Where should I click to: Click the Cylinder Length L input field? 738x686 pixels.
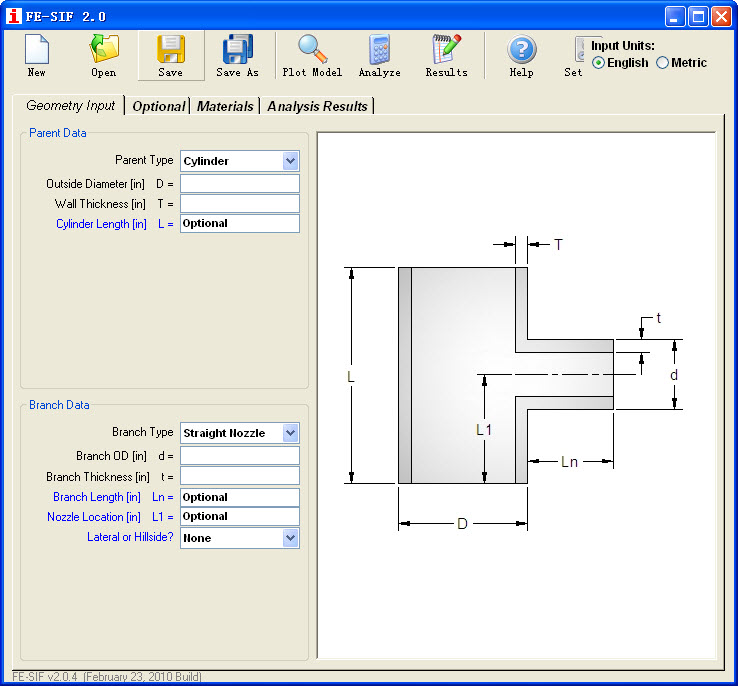(240, 223)
